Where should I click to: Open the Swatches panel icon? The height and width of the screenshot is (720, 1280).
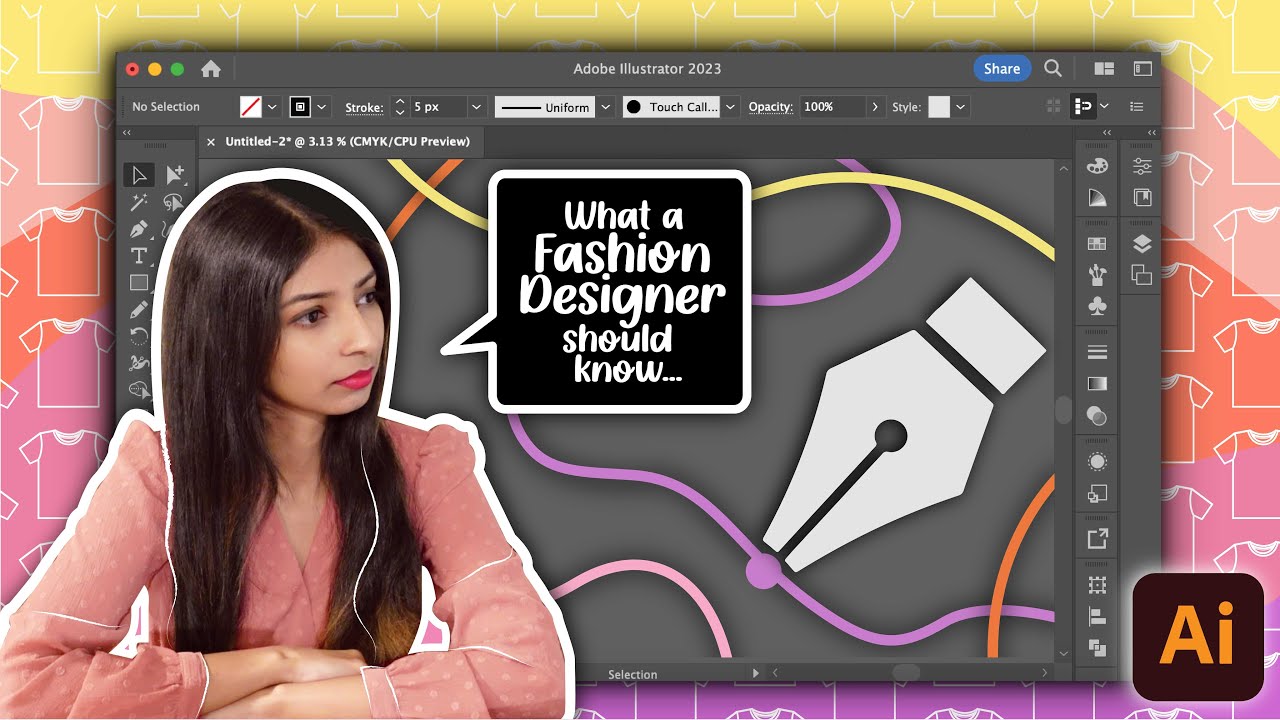1097,243
